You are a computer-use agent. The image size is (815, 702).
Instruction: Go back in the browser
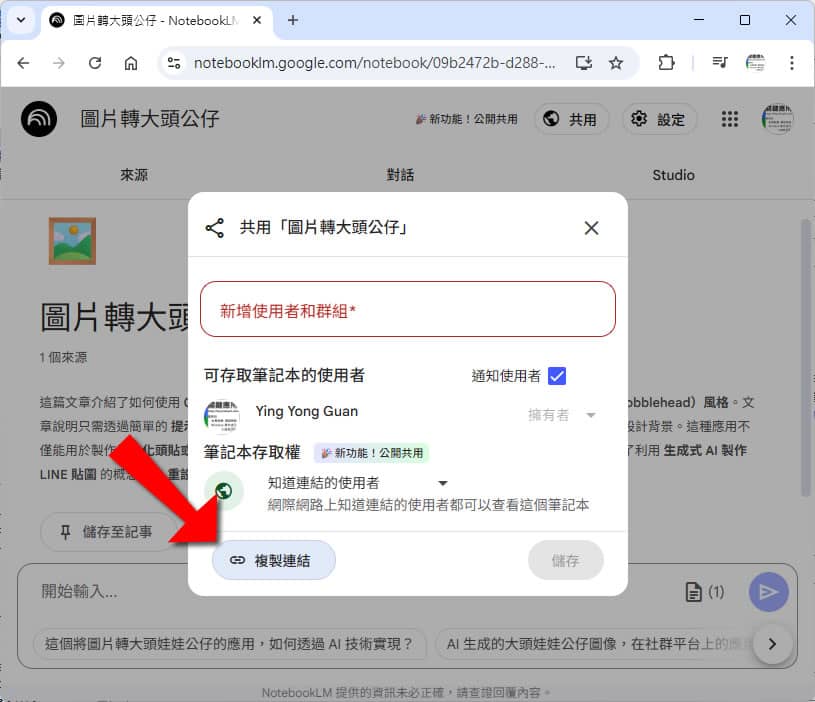tap(23, 63)
